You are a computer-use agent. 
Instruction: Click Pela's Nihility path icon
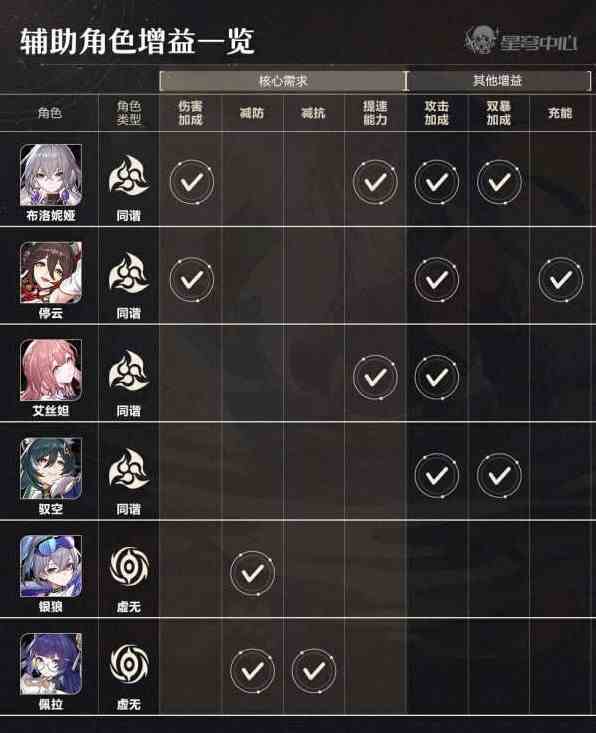pos(129,664)
